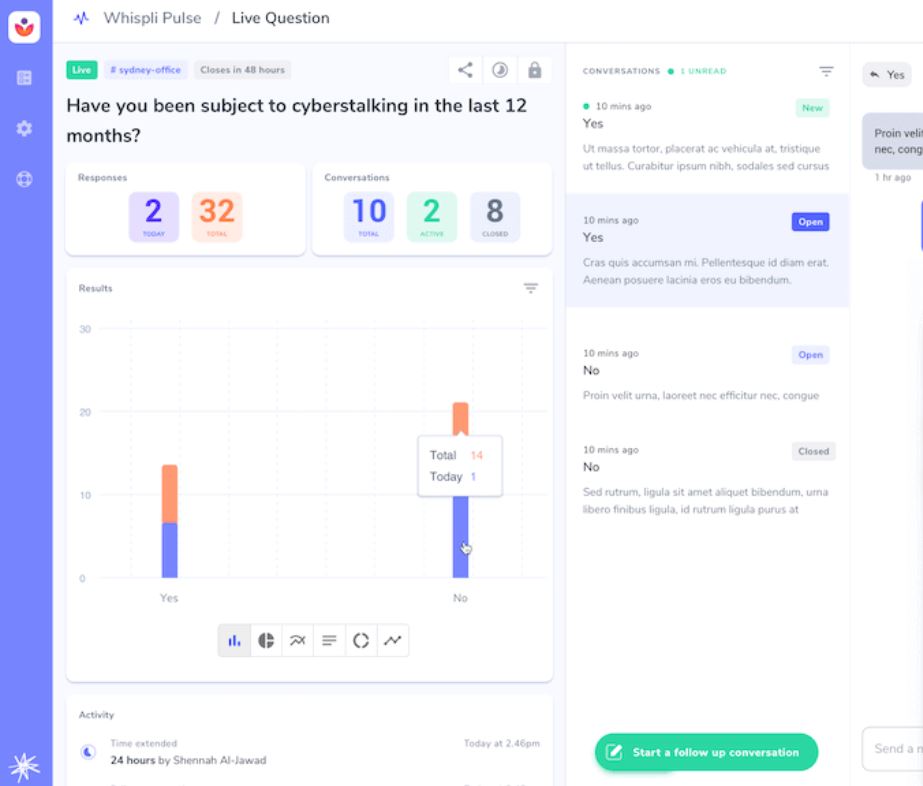923x786 pixels.
Task: Click the Today 1 tooltip row
Action: (453, 476)
